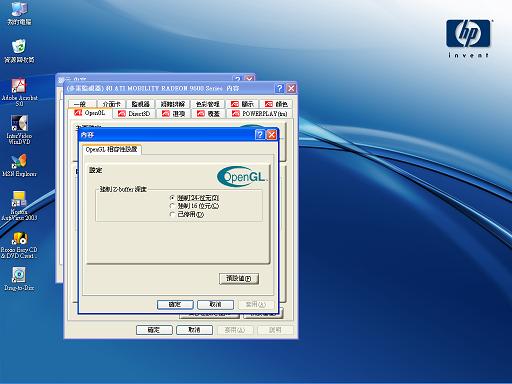
Task: Open the My Computer (我的電腦) desktop icon
Action: 19,13
